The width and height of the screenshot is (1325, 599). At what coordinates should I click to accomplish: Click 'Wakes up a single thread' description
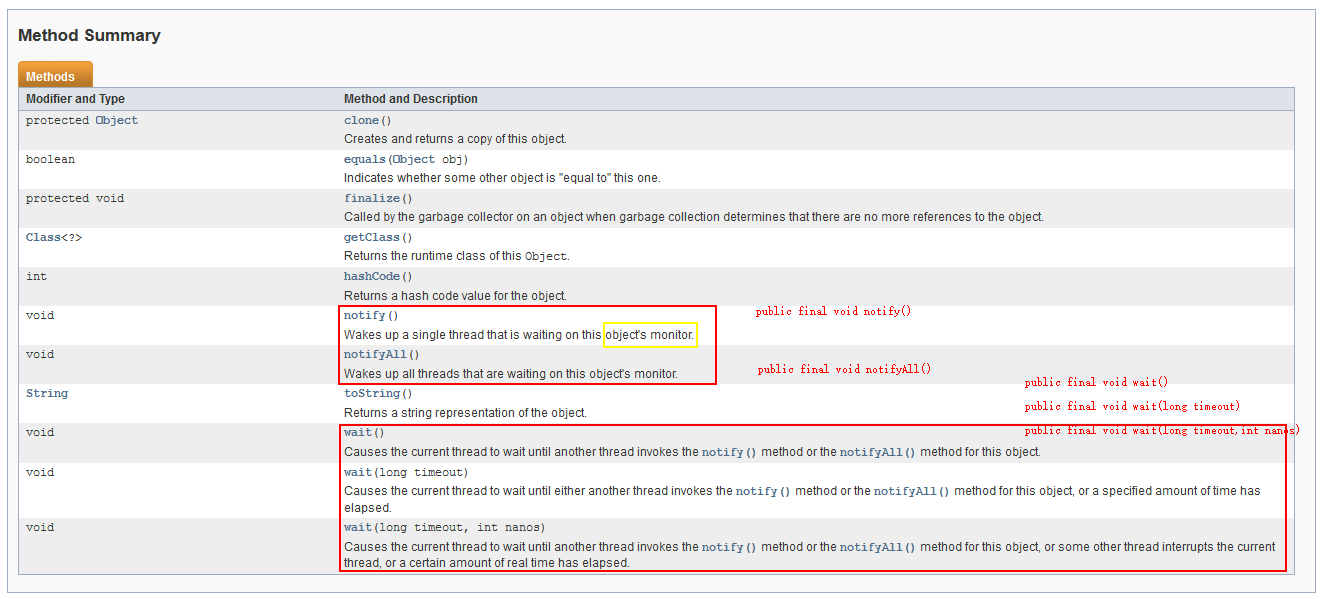point(518,334)
